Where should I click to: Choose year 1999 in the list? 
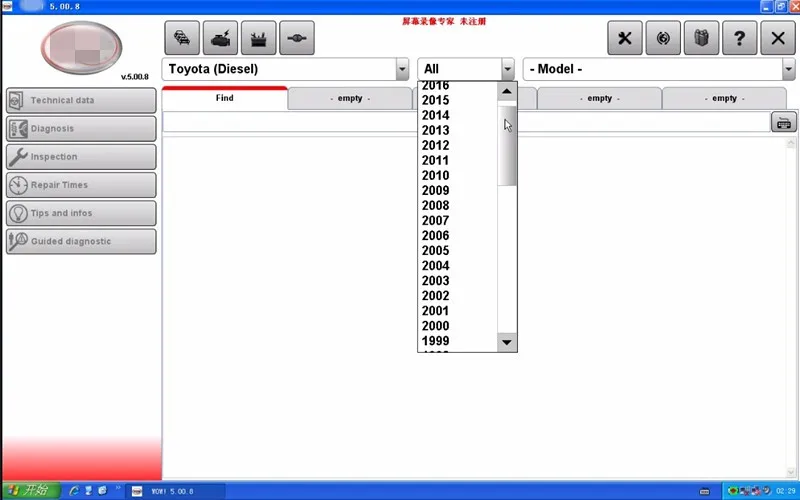coord(435,341)
